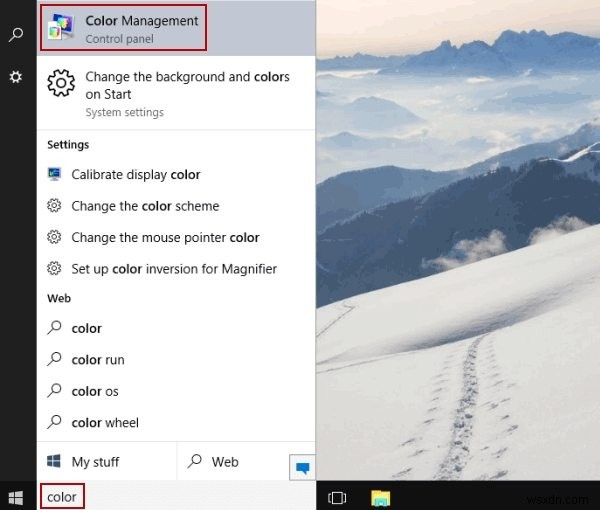
Task: Open the Color Management control panel result
Action: pyautogui.click(x=176, y=28)
